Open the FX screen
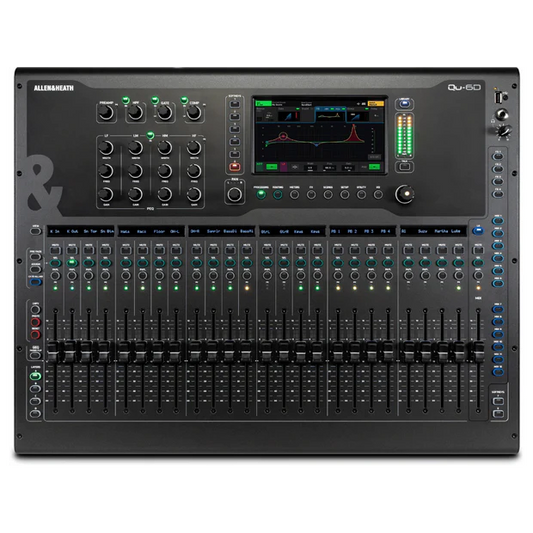This screenshot has height=533, width=533. (x=311, y=194)
